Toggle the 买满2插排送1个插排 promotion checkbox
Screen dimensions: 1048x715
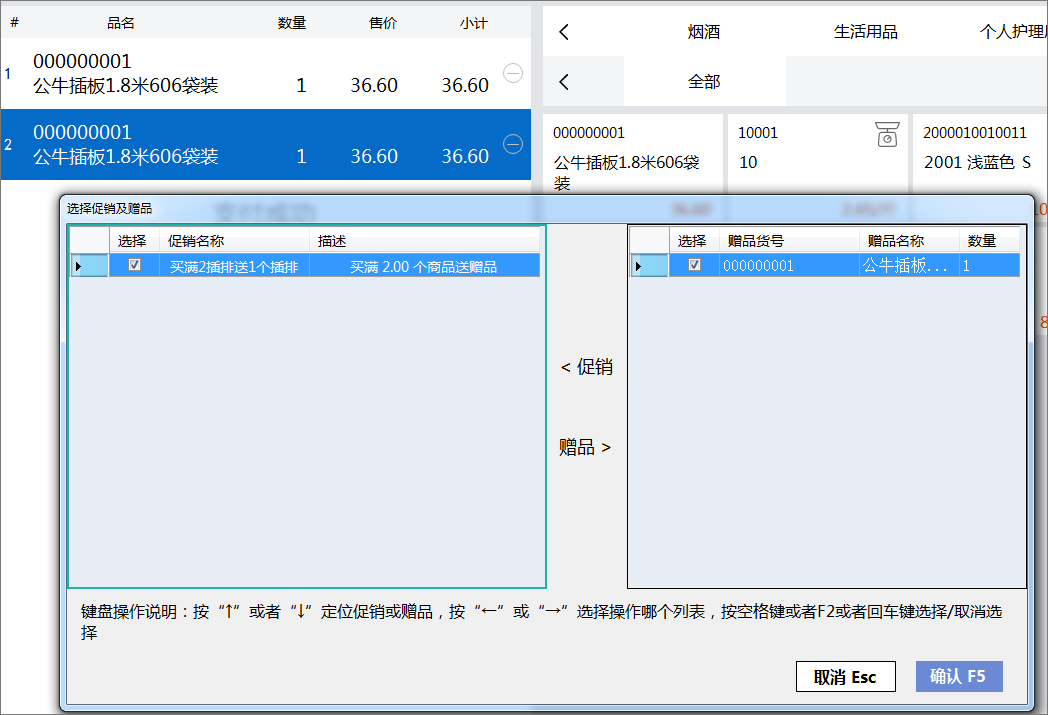[x=134, y=265]
